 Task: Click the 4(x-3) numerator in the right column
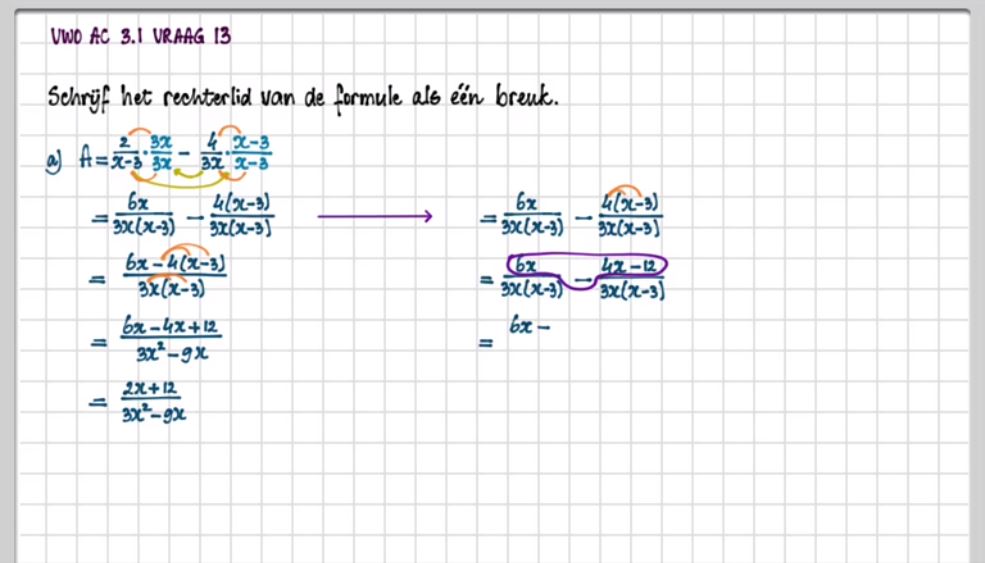click(x=630, y=203)
